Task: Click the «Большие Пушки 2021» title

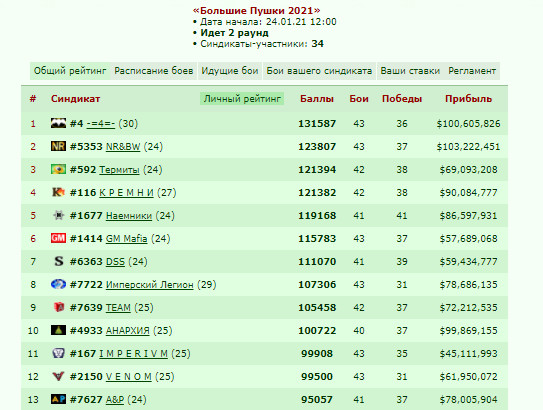Action: (257, 11)
